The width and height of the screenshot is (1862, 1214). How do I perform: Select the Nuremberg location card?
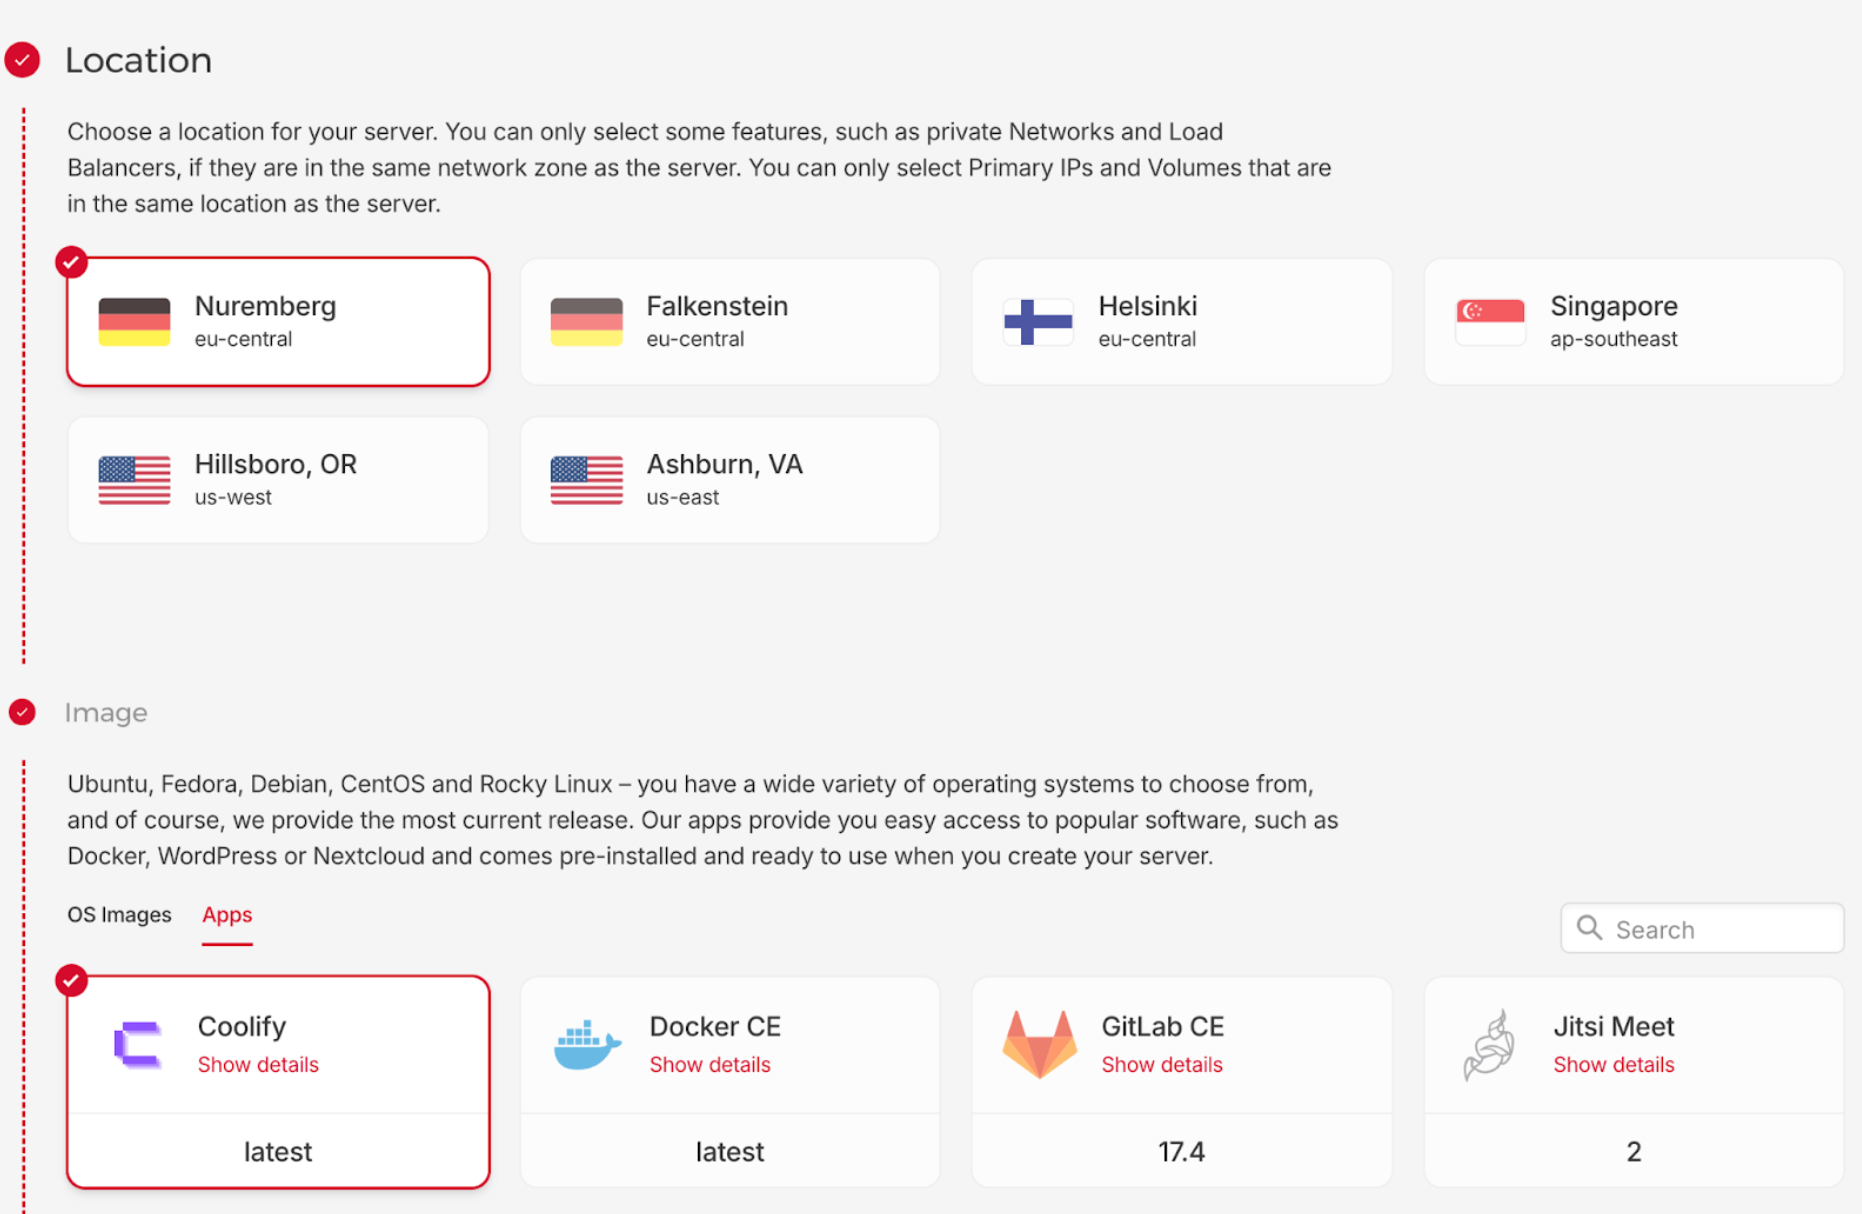coord(278,322)
